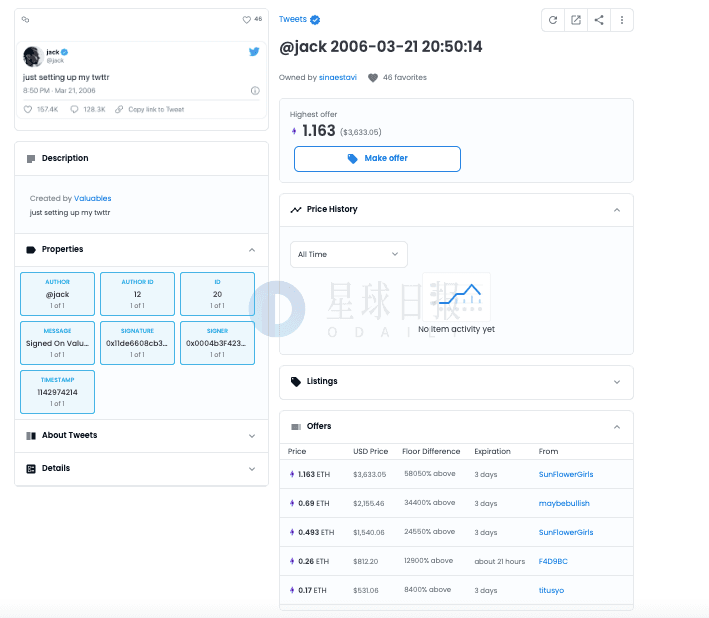This screenshot has width=709, height=618.
Task: Click the Twitter bird icon on tweet card
Action: coord(254,52)
